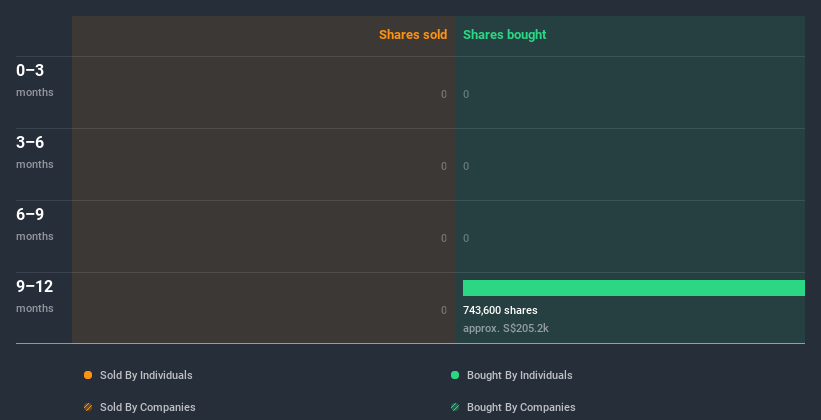The height and width of the screenshot is (420, 821).
Task: Click the shares bought zero in 3–6 months row
Action: [466, 166]
